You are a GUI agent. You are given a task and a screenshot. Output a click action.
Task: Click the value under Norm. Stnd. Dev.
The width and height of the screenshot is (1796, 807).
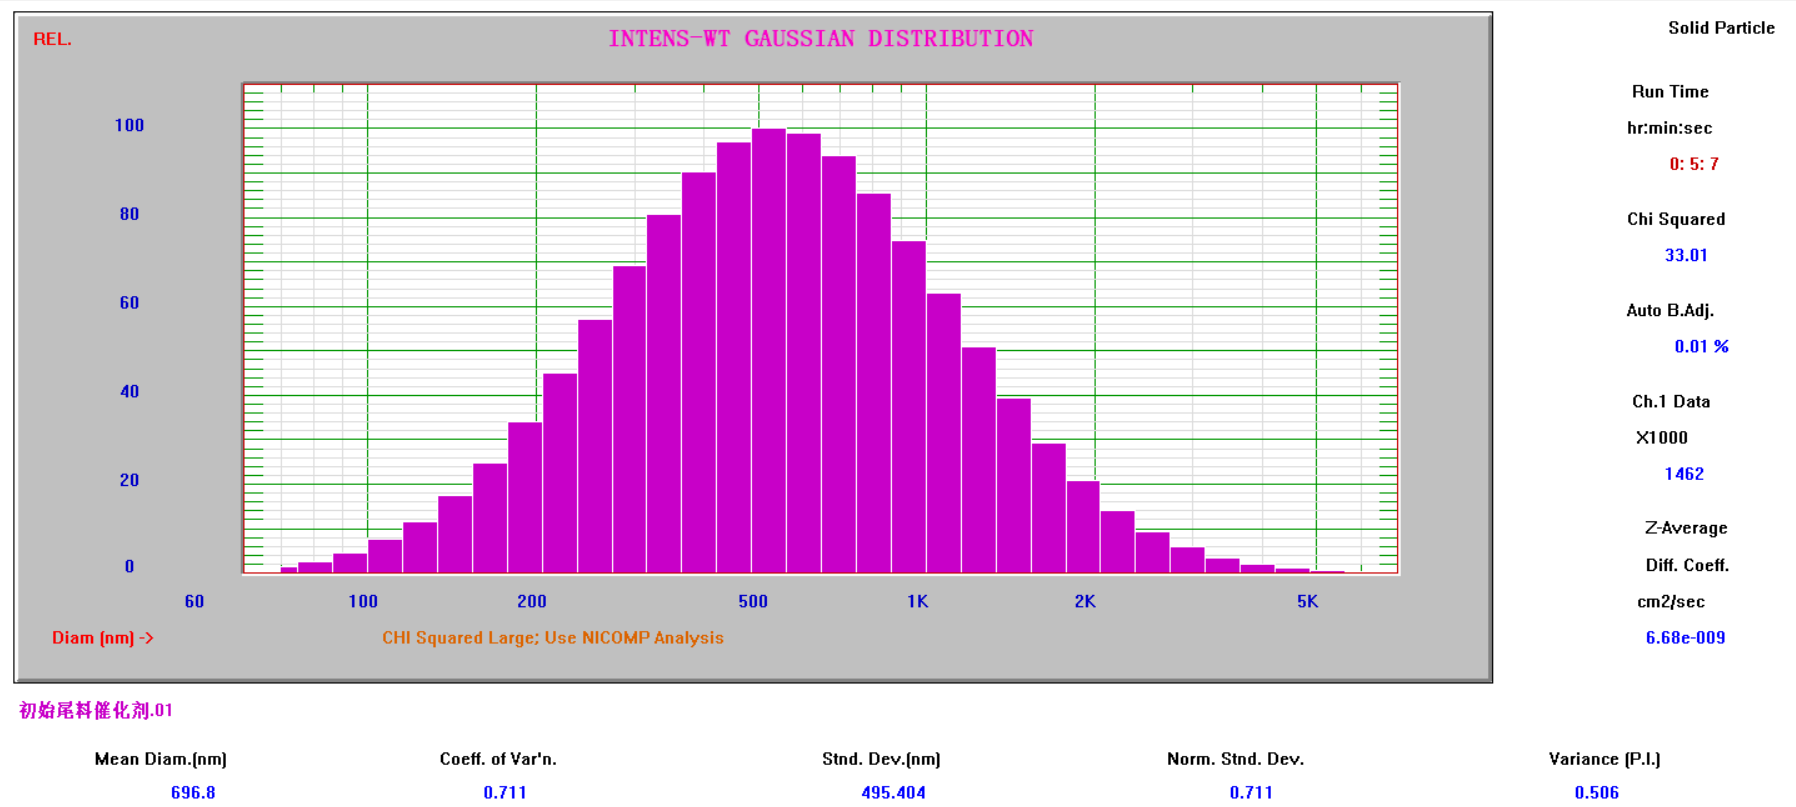1251,792
